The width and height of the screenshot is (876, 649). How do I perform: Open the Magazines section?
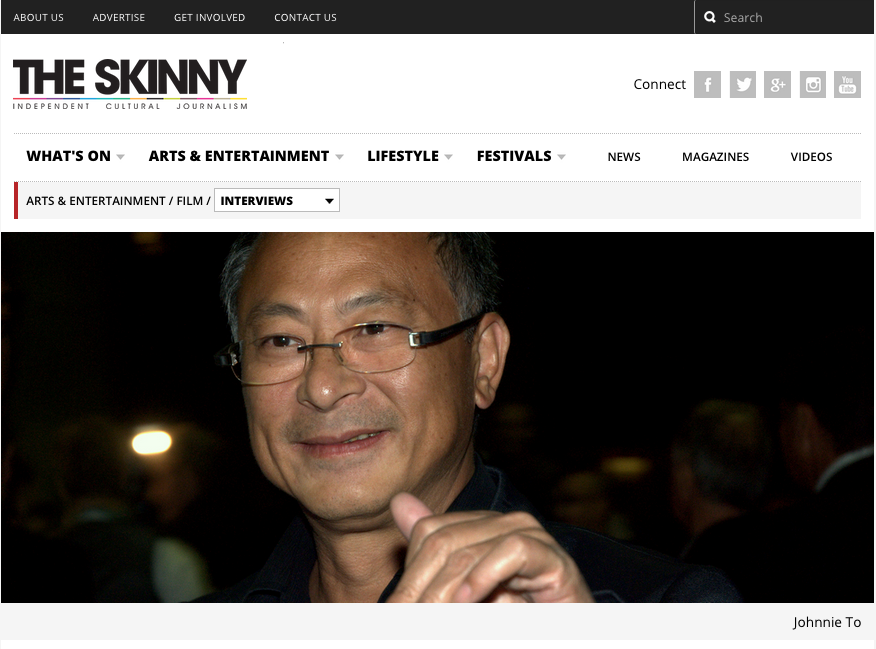[x=715, y=157]
